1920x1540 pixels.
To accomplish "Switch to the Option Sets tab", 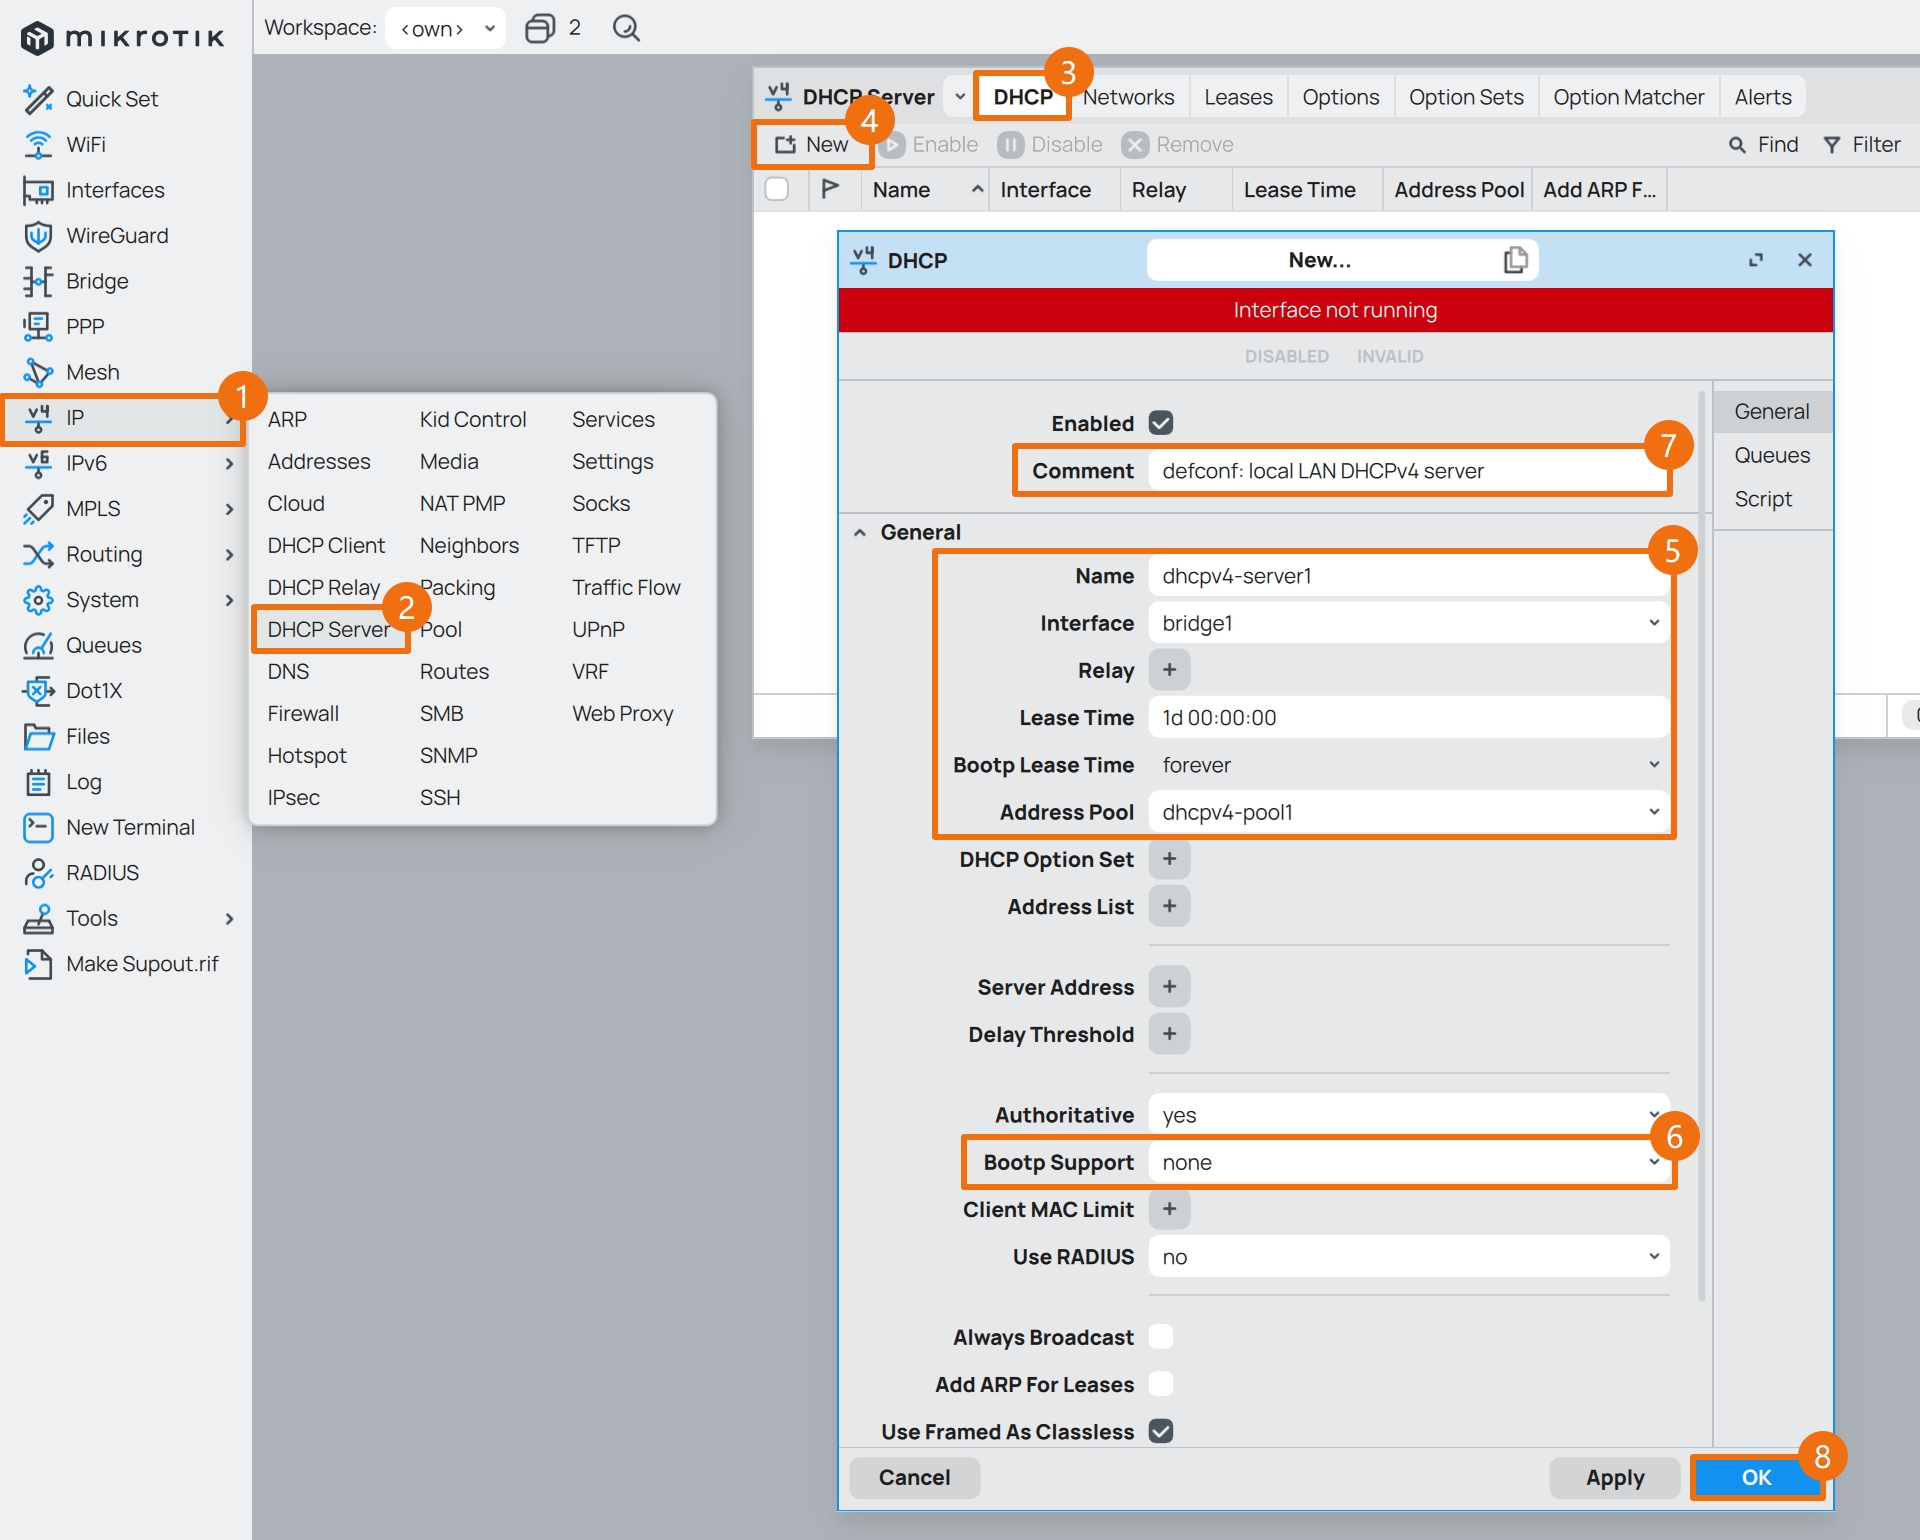I will click(x=1466, y=97).
